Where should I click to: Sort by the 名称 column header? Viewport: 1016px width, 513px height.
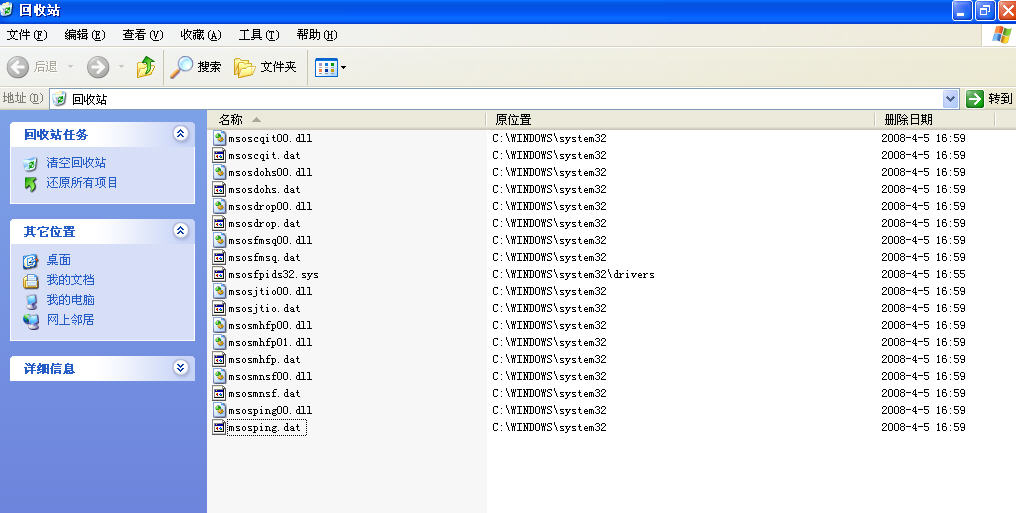point(347,120)
